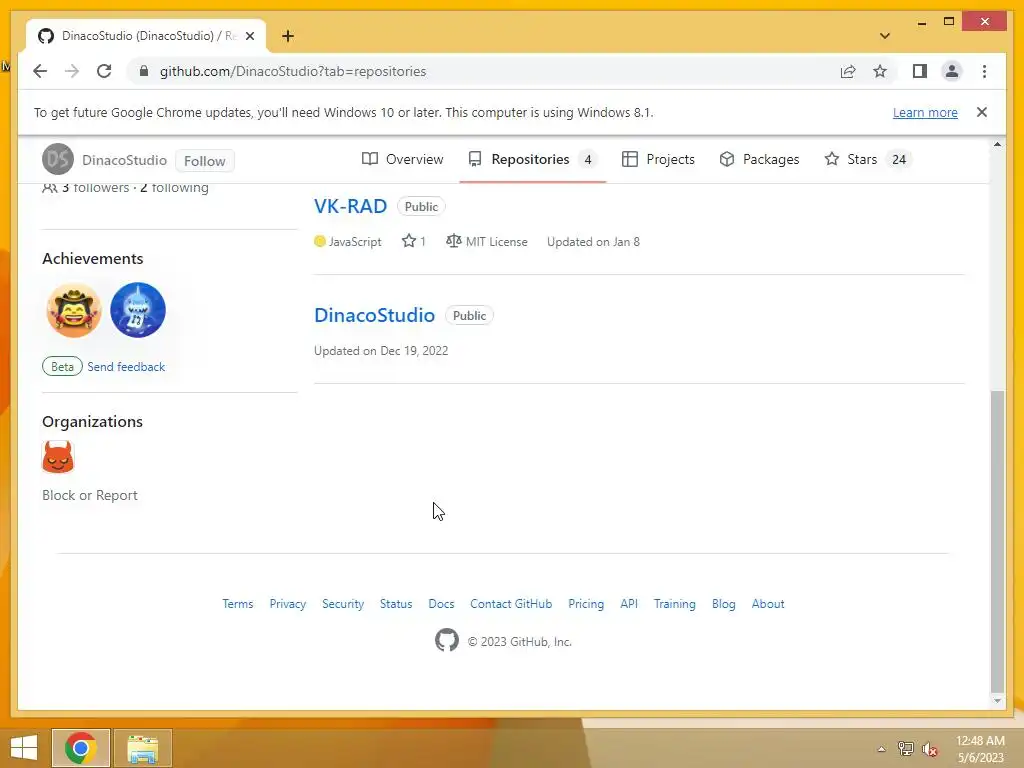This screenshot has width=1024, height=768.
Task: Open the Status footer link
Action: (x=396, y=604)
